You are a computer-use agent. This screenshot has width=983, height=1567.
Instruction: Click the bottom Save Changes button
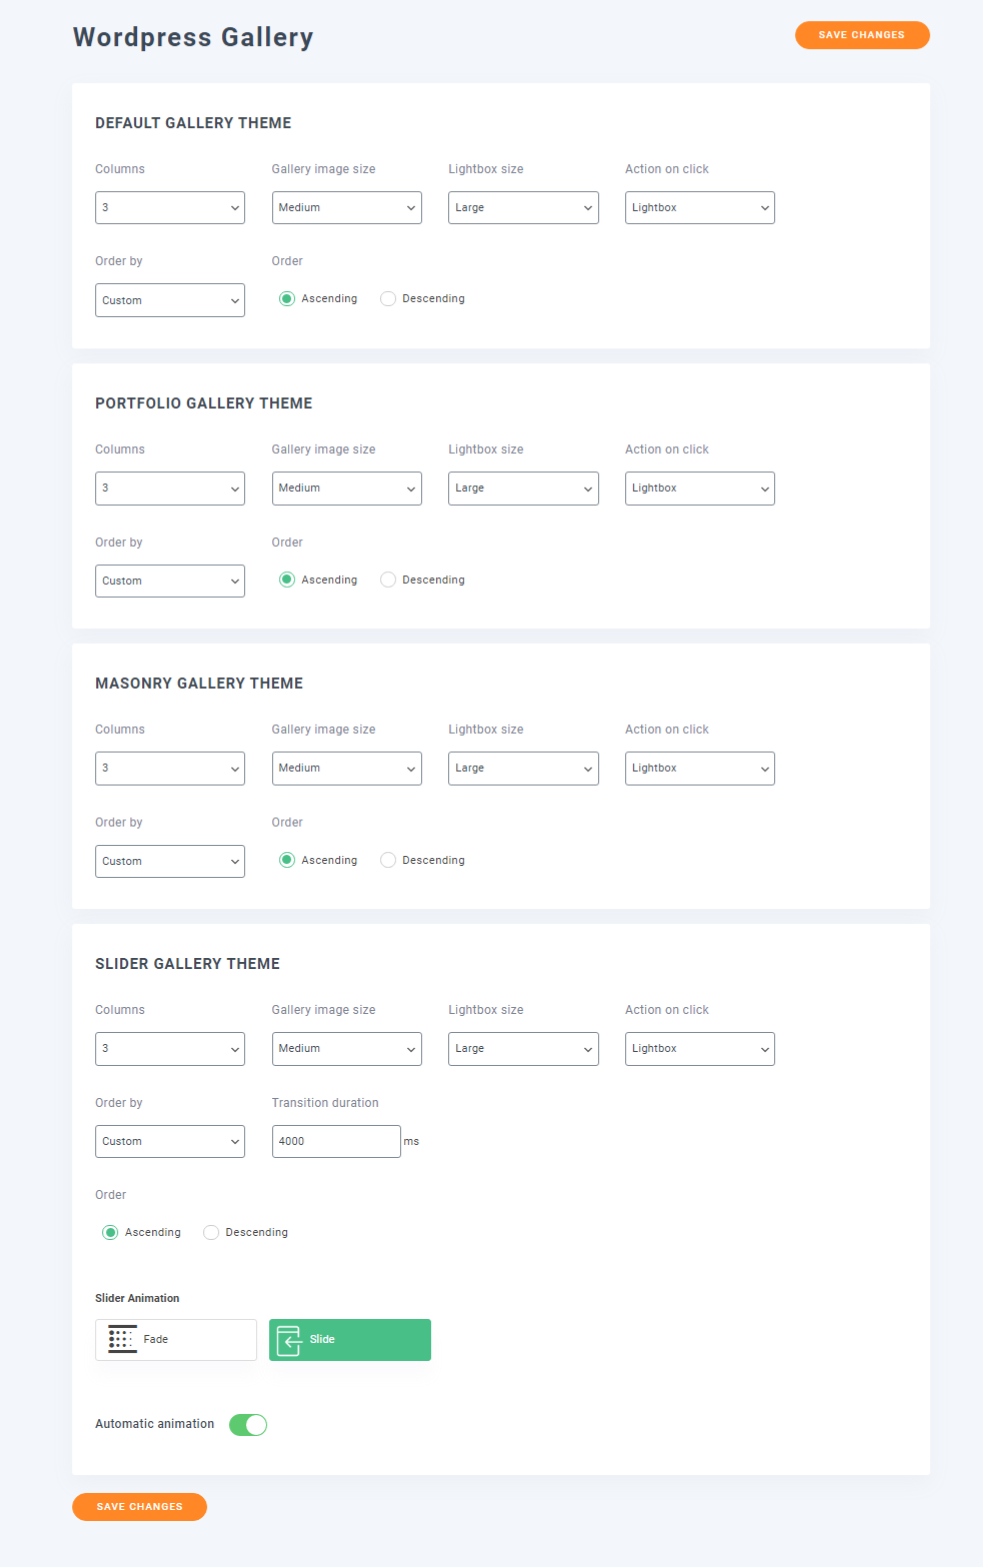tap(139, 1507)
